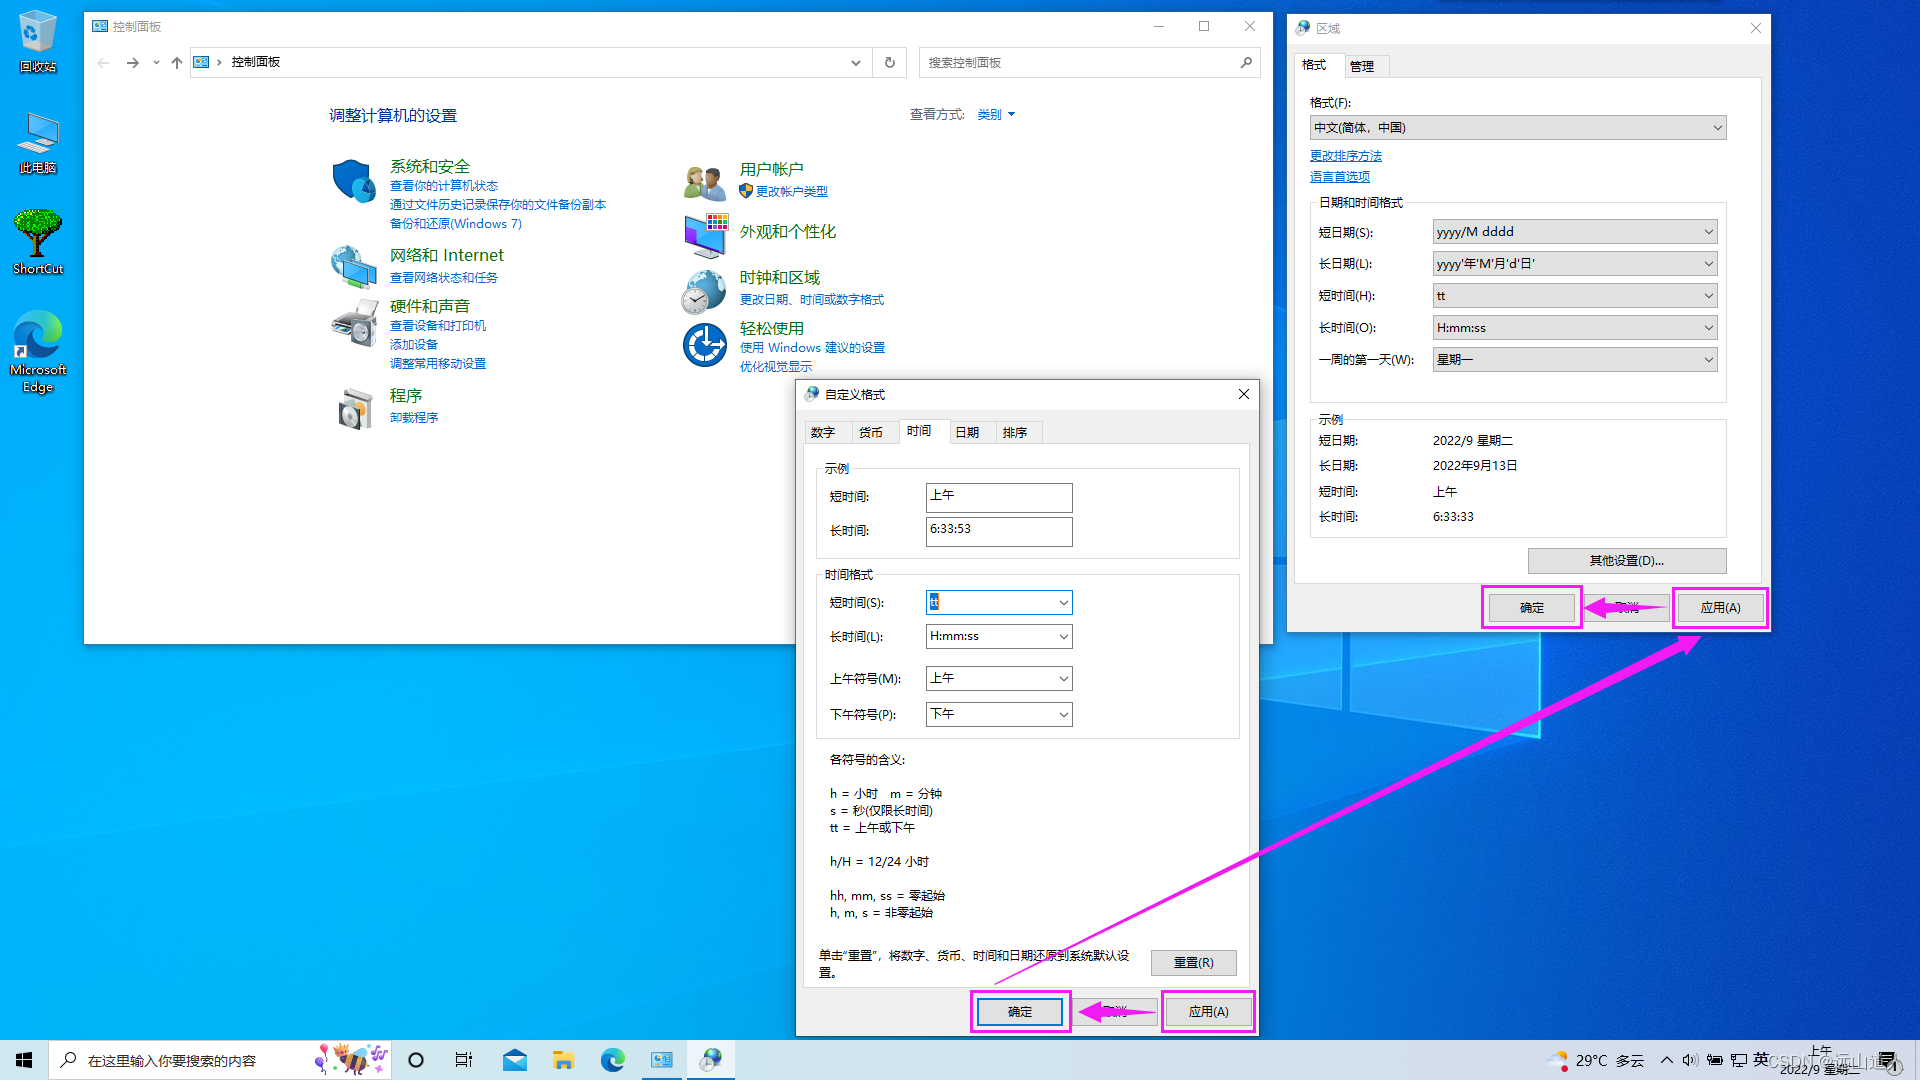The height and width of the screenshot is (1080, 1920).
Task: Open System and Security category icon
Action: (x=353, y=181)
